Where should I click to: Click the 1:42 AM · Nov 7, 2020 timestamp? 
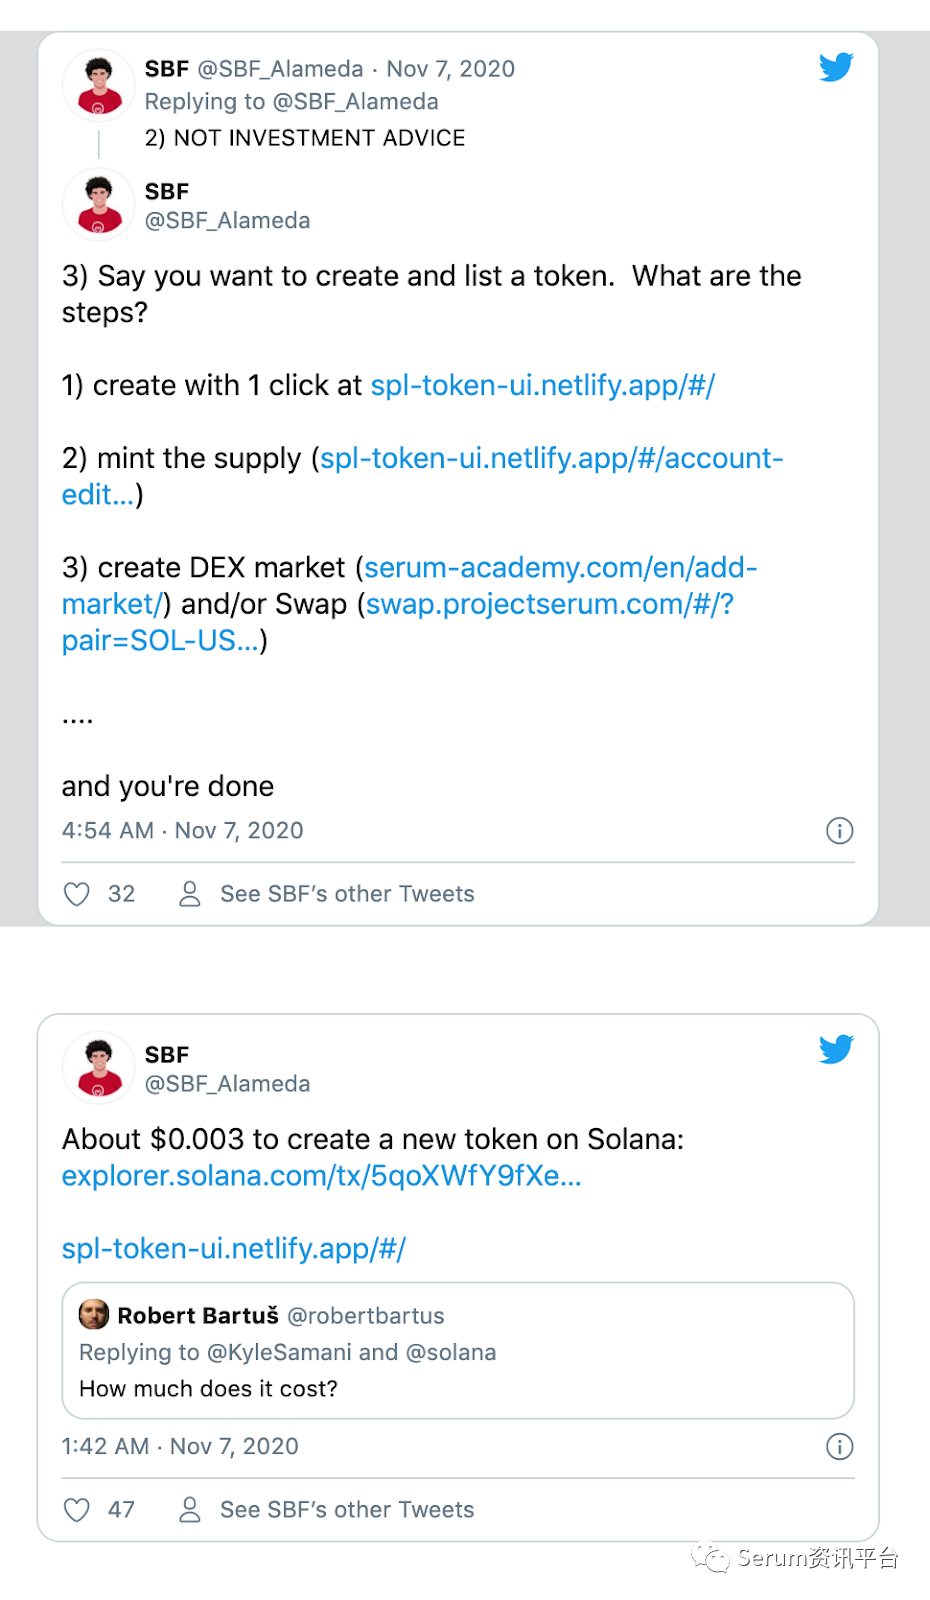[180, 1447]
